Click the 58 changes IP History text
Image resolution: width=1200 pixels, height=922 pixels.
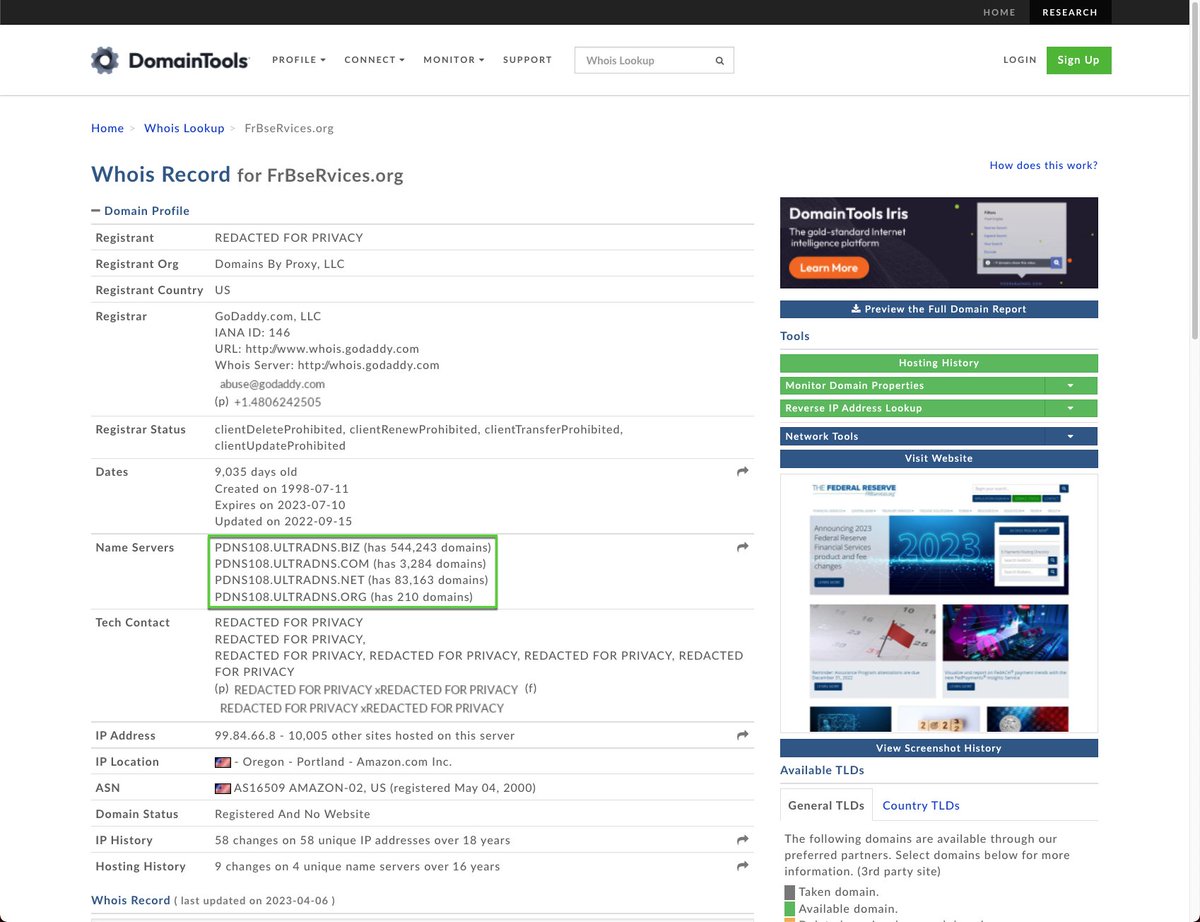[x=362, y=840]
